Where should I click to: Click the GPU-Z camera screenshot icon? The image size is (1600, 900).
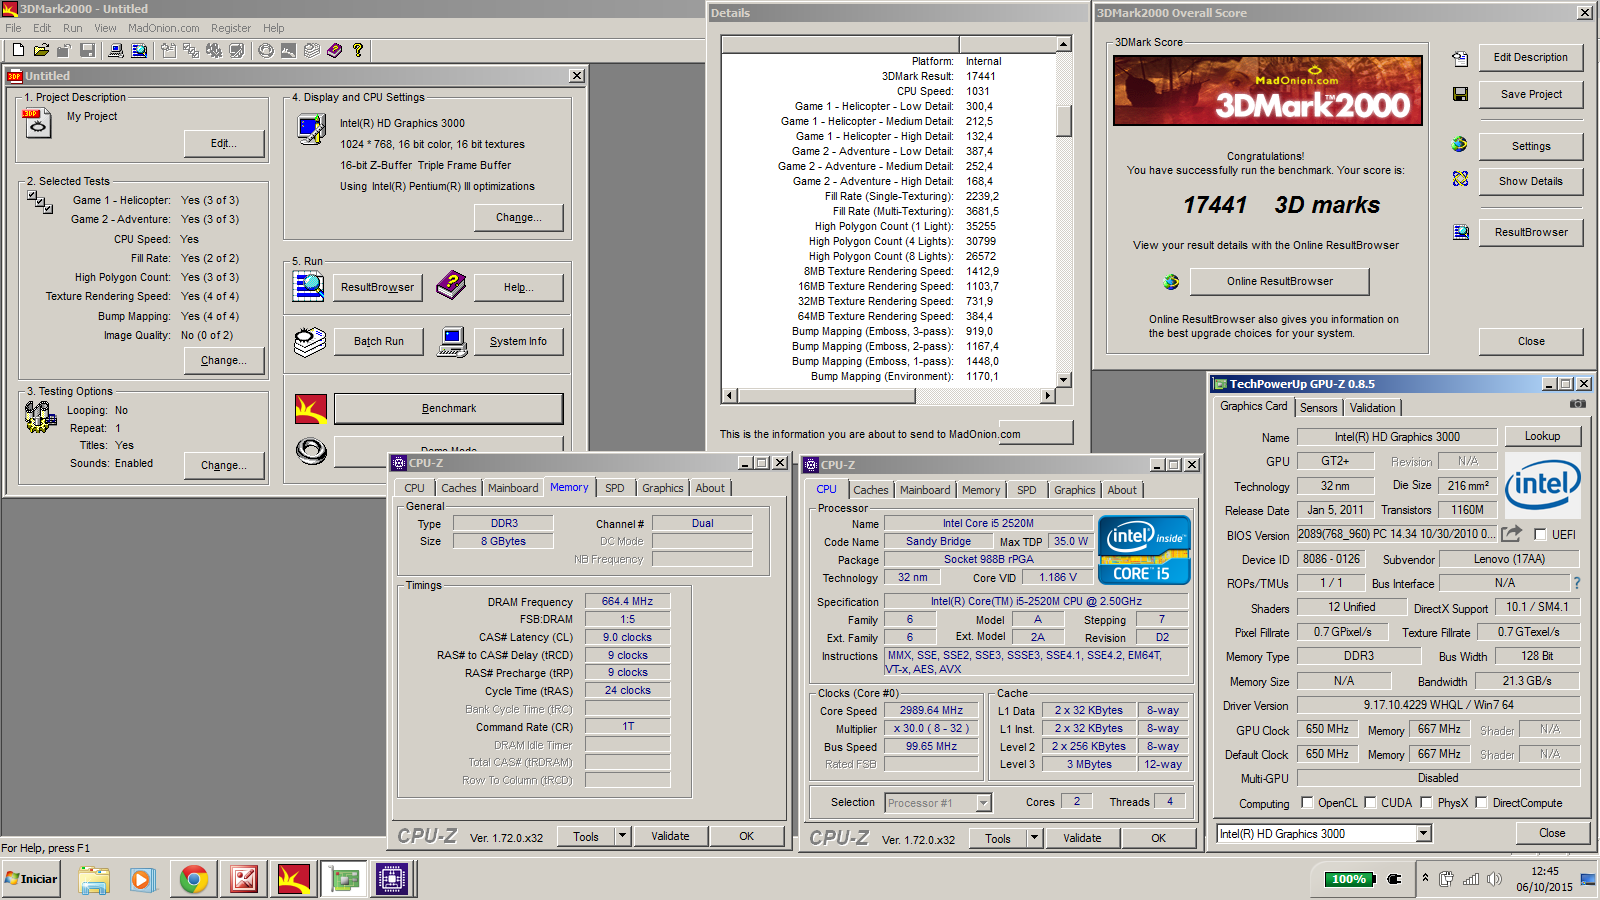(x=1577, y=404)
